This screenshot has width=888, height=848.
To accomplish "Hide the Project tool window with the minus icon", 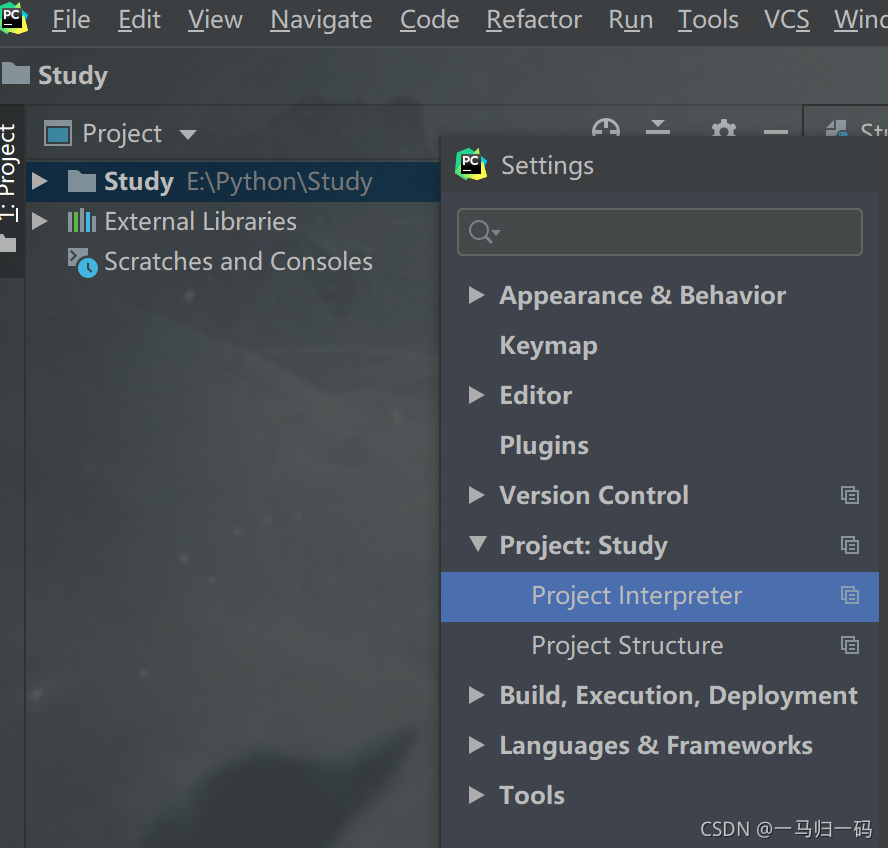I will (x=775, y=132).
